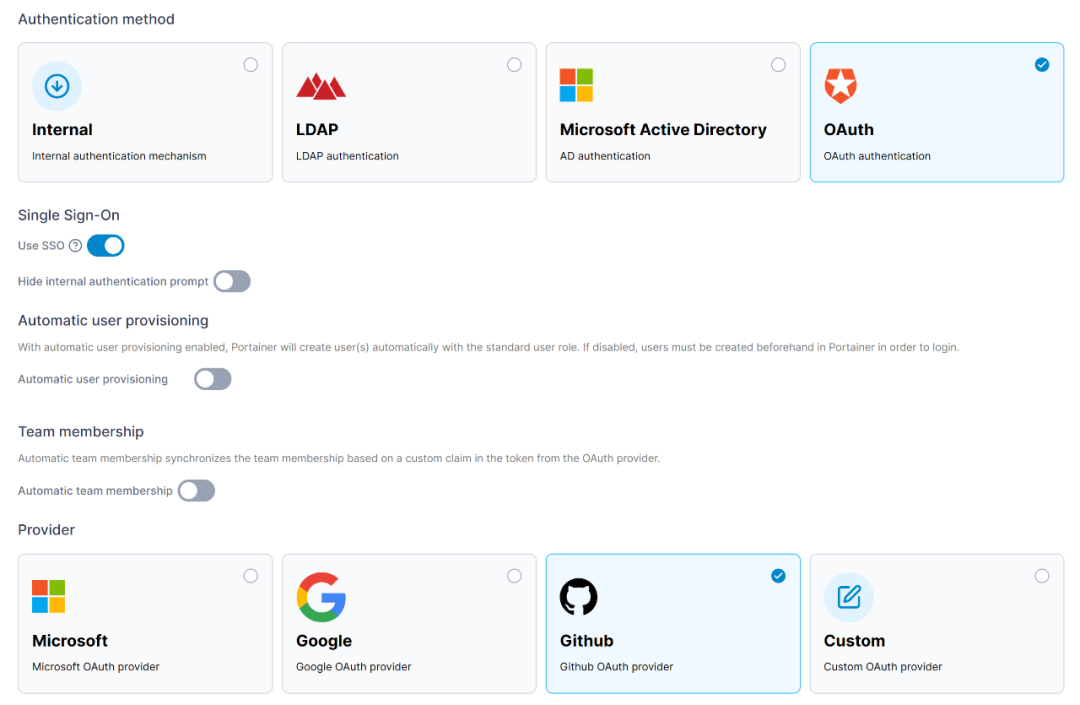Viewport: 1080px width, 705px height.
Task: Select the Internal authentication radio button
Action: [251, 65]
